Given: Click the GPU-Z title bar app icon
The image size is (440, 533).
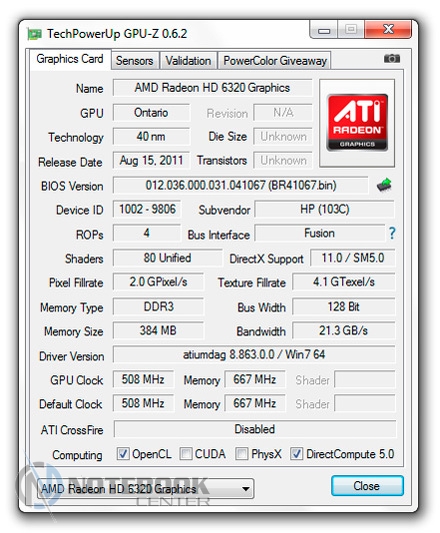Looking at the screenshot, I should tap(34, 34).
